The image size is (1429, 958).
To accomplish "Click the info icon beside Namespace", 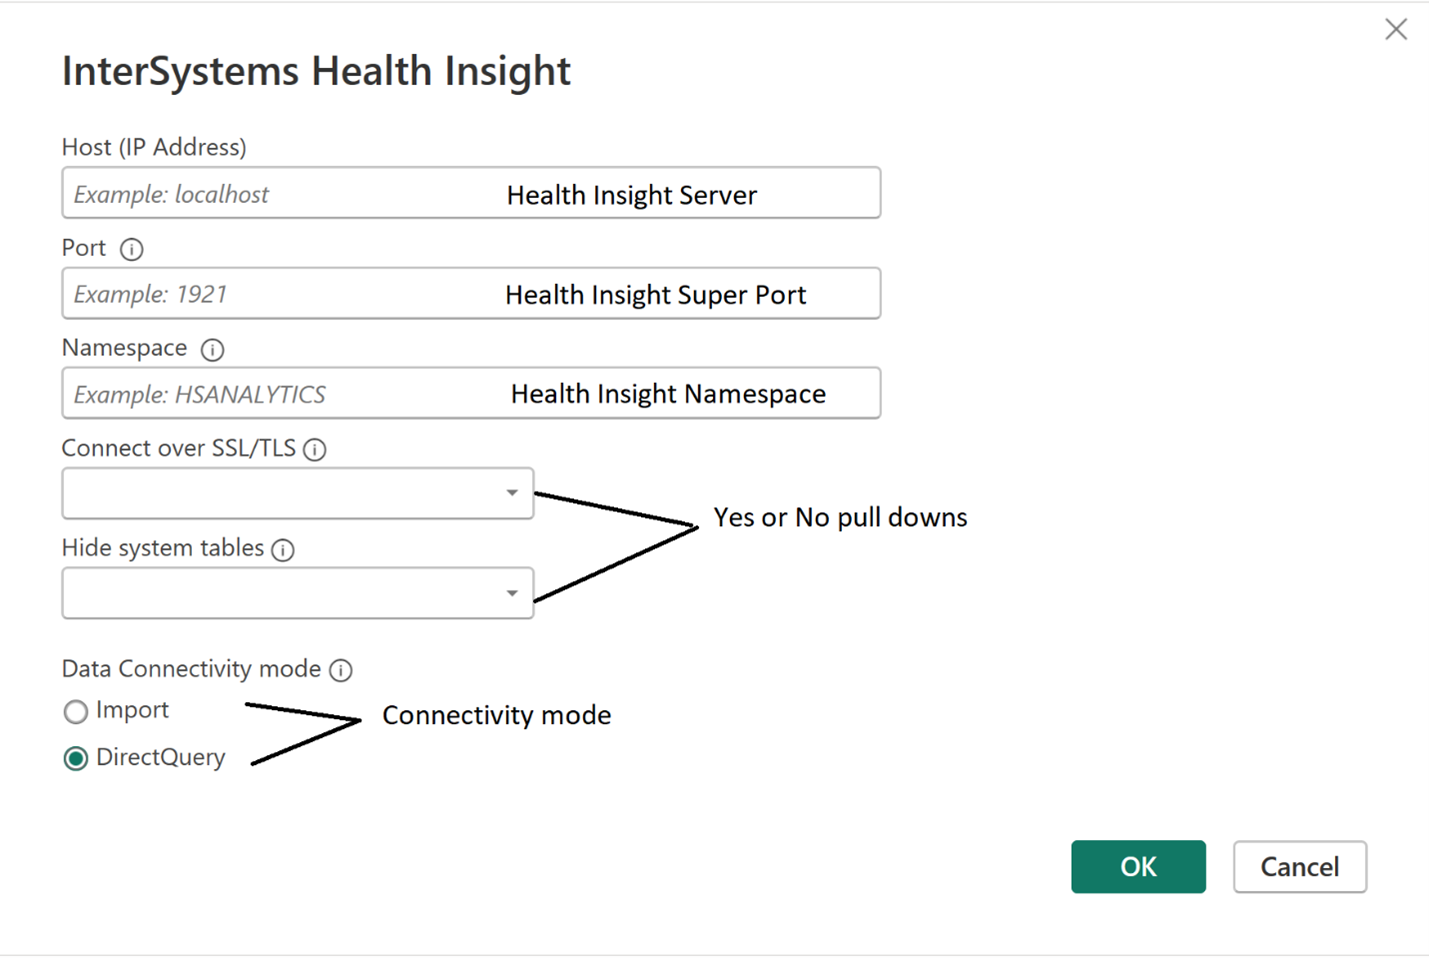I will pyautogui.click(x=212, y=350).
